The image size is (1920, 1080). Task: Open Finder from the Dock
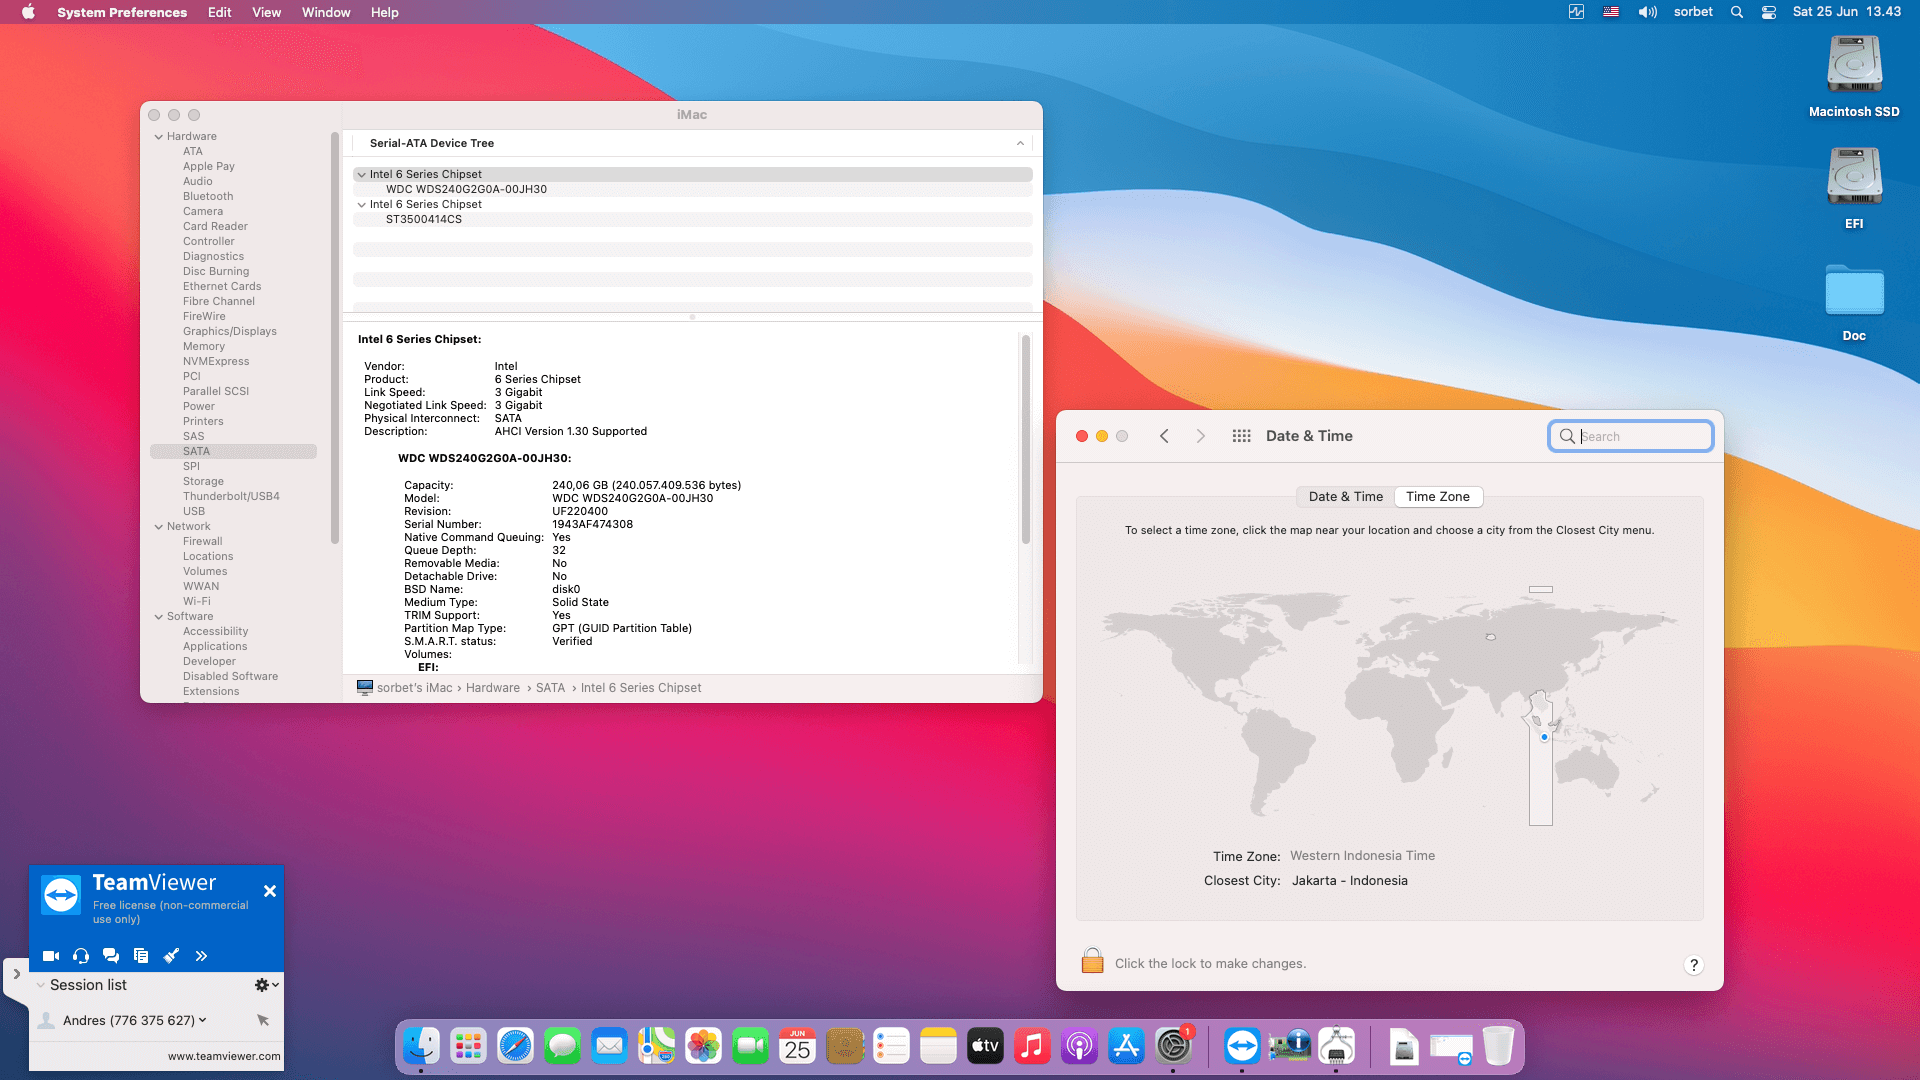[x=421, y=1047]
